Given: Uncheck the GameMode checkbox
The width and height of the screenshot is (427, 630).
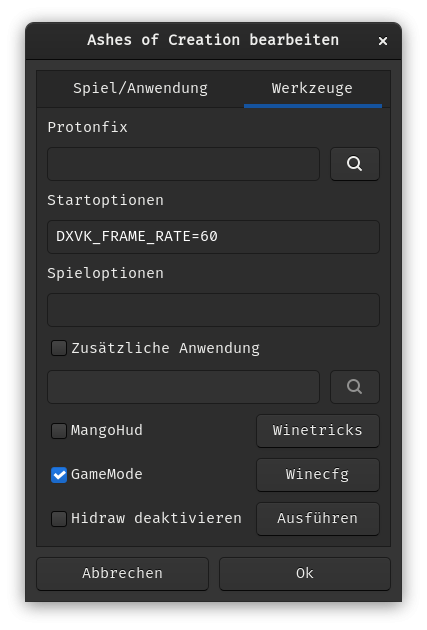Looking at the screenshot, I should pos(59,475).
